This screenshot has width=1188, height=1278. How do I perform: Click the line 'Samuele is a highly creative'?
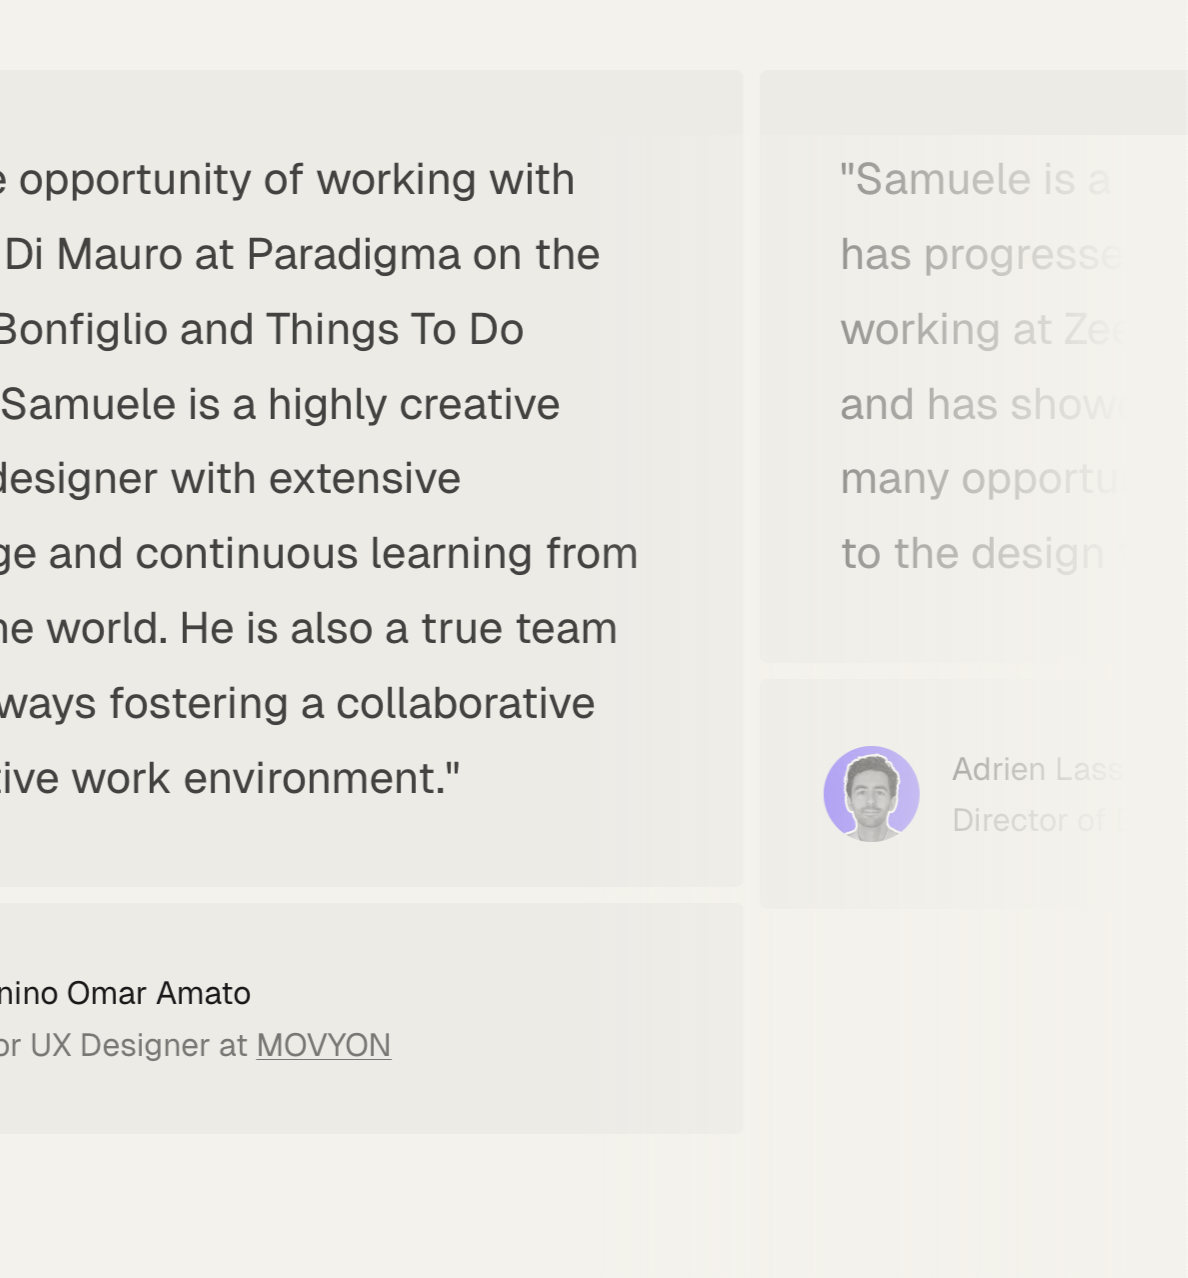[x=280, y=405]
